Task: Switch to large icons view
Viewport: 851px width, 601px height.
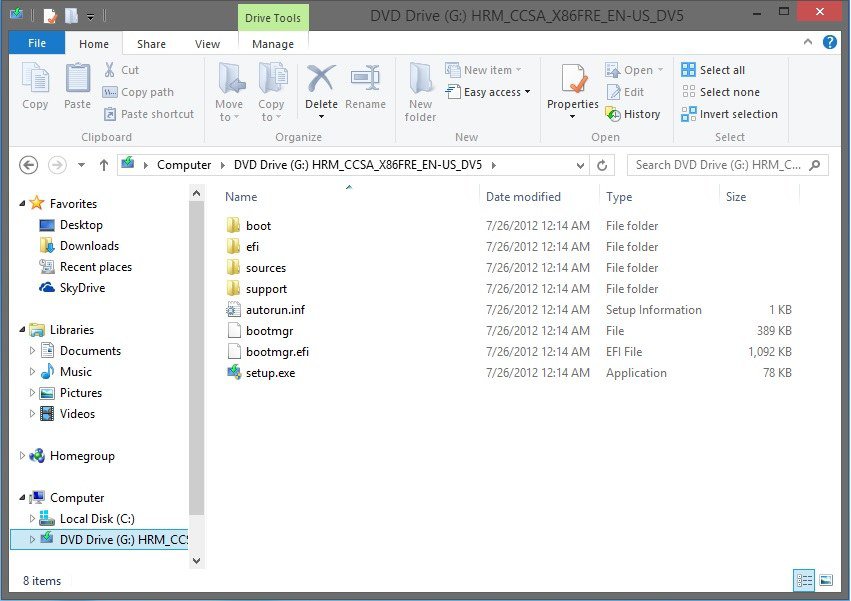Action: click(826, 580)
